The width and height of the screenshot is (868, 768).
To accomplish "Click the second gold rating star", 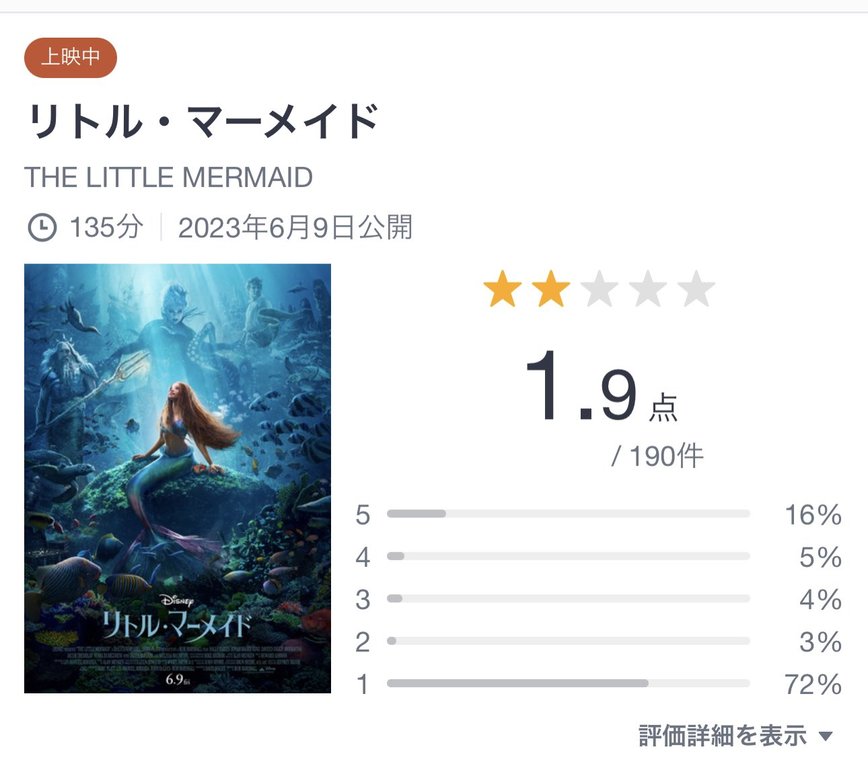I will [x=550, y=290].
